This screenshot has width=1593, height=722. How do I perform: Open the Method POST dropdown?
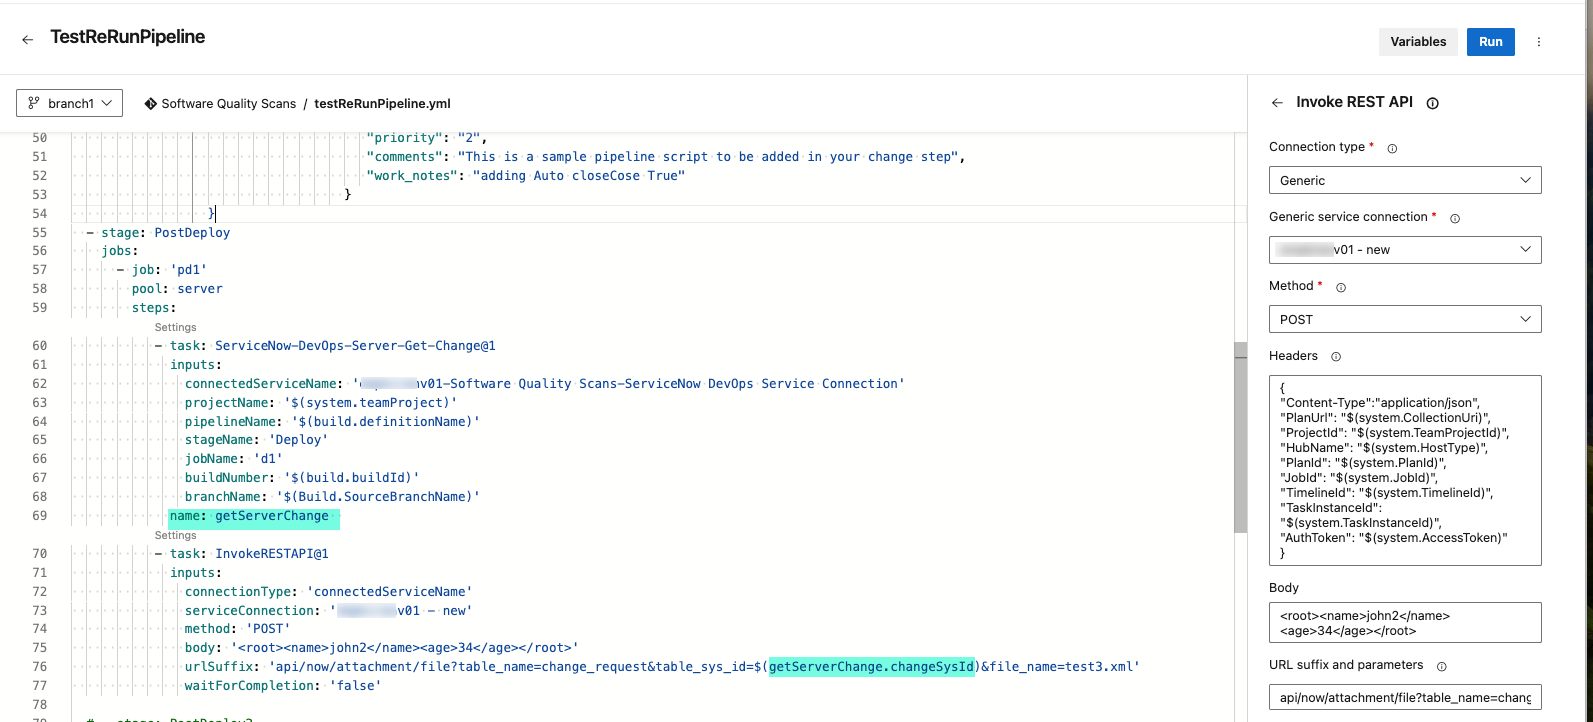1405,319
